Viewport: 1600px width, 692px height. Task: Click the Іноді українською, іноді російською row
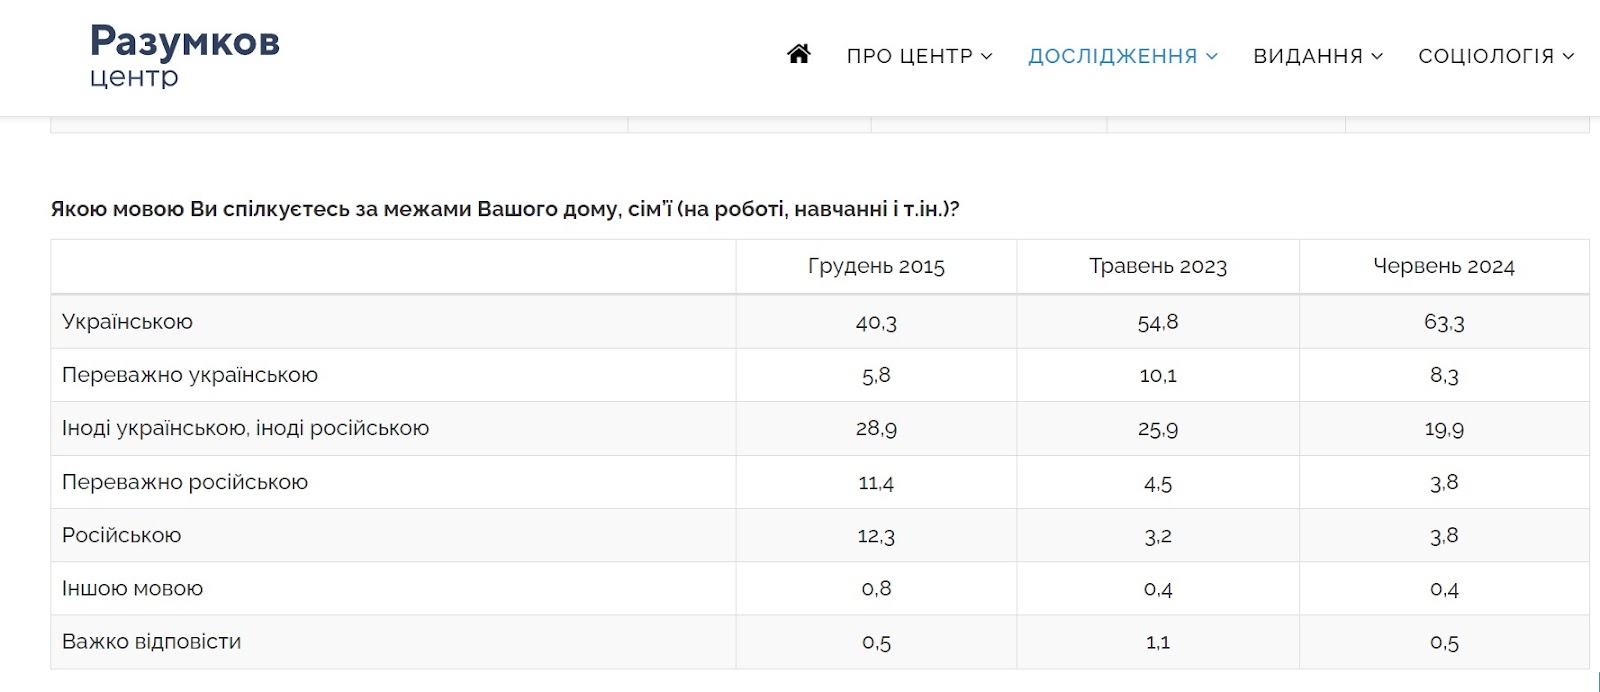point(819,428)
